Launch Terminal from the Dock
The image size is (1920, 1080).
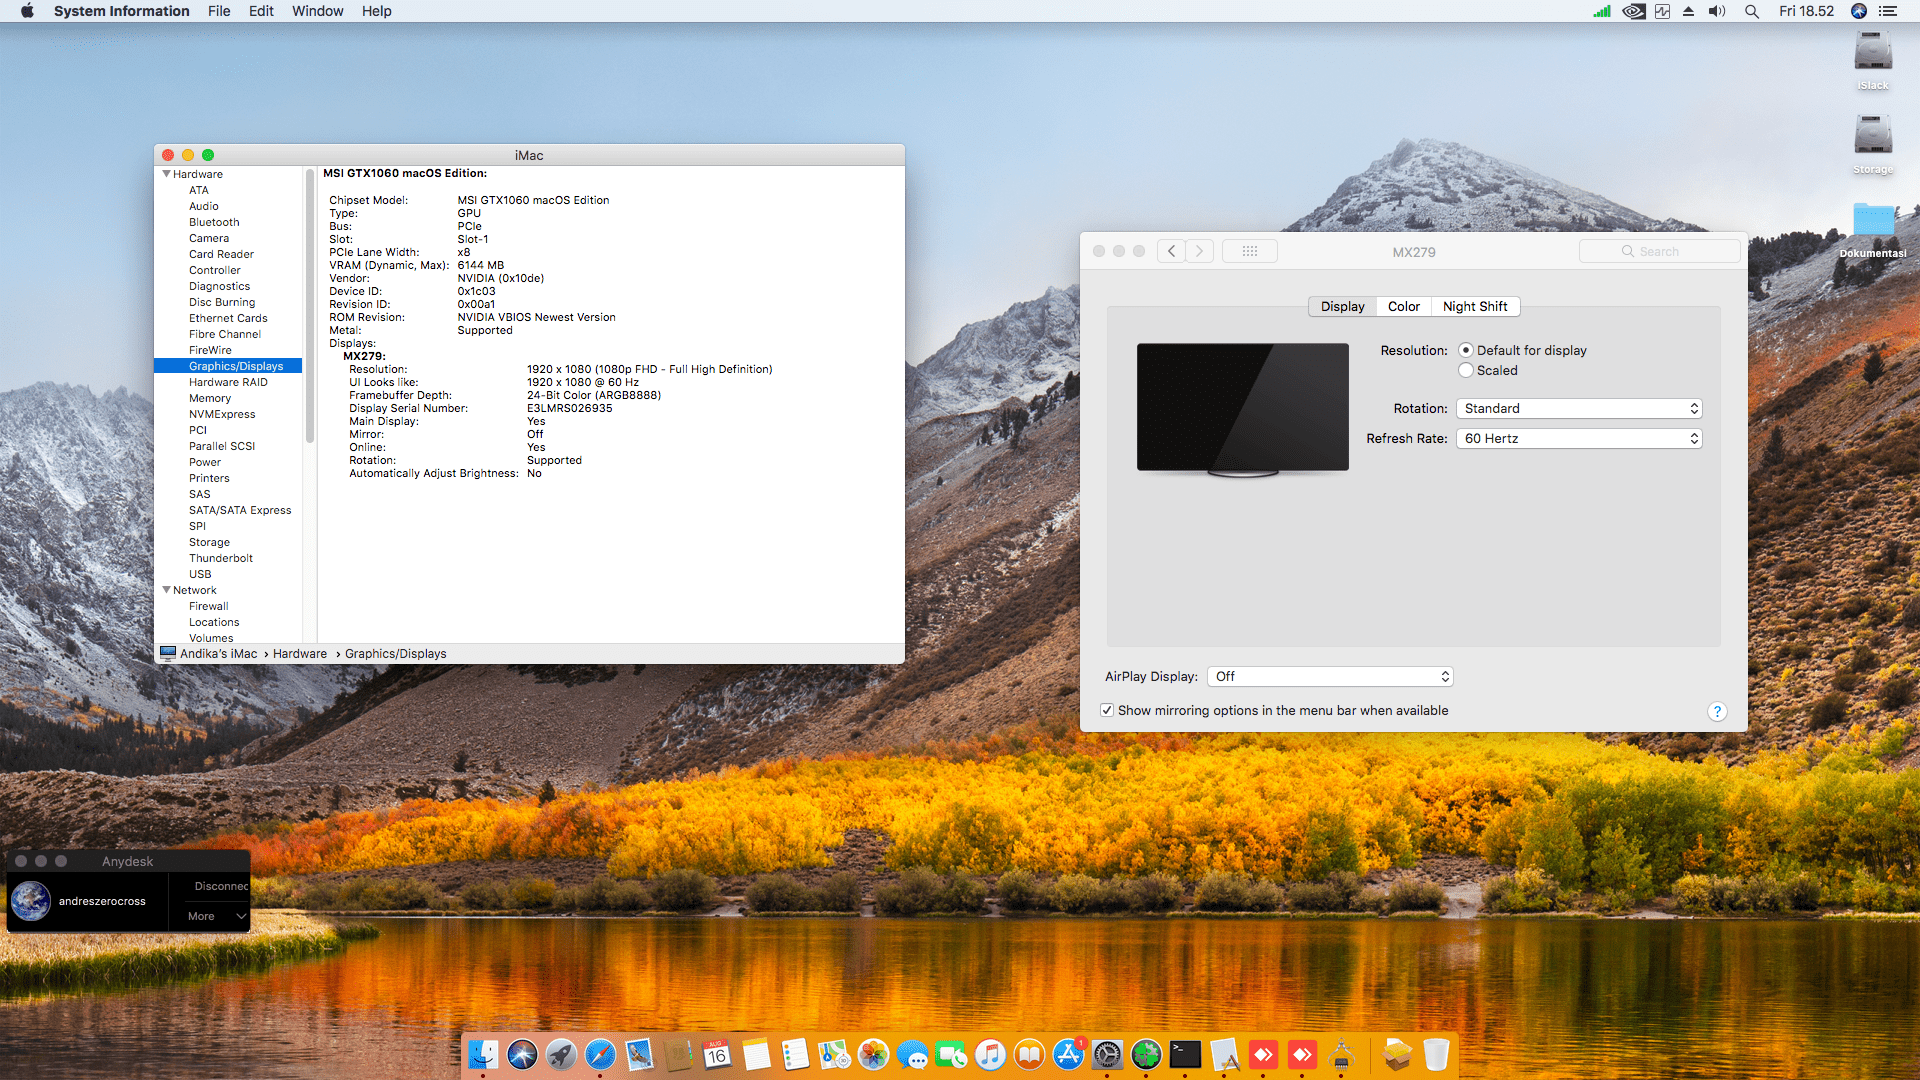[x=1186, y=1054]
